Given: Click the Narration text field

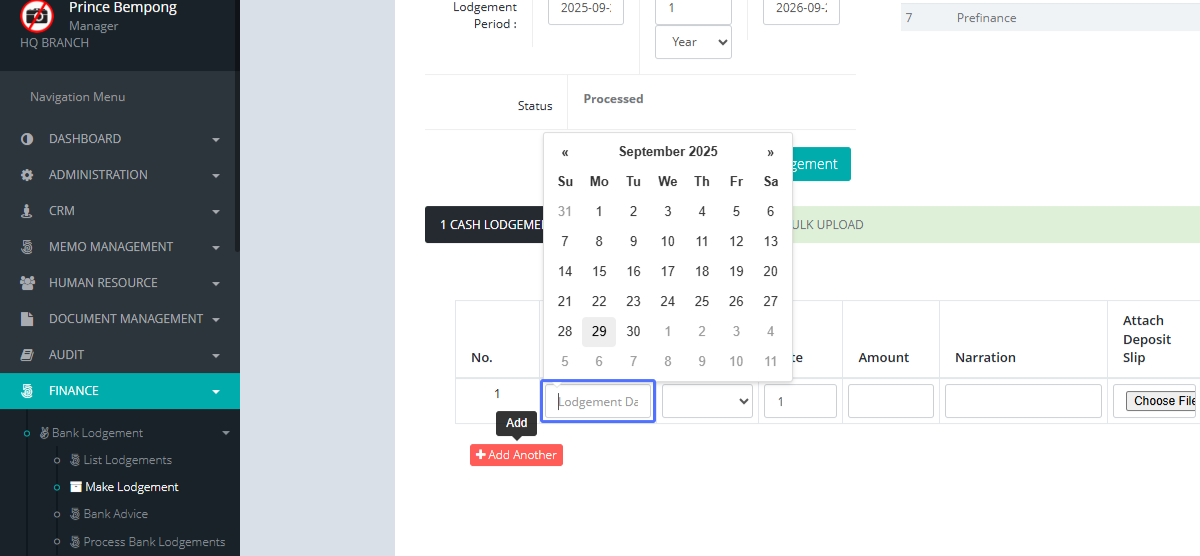Looking at the screenshot, I should (x=1022, y=401).
